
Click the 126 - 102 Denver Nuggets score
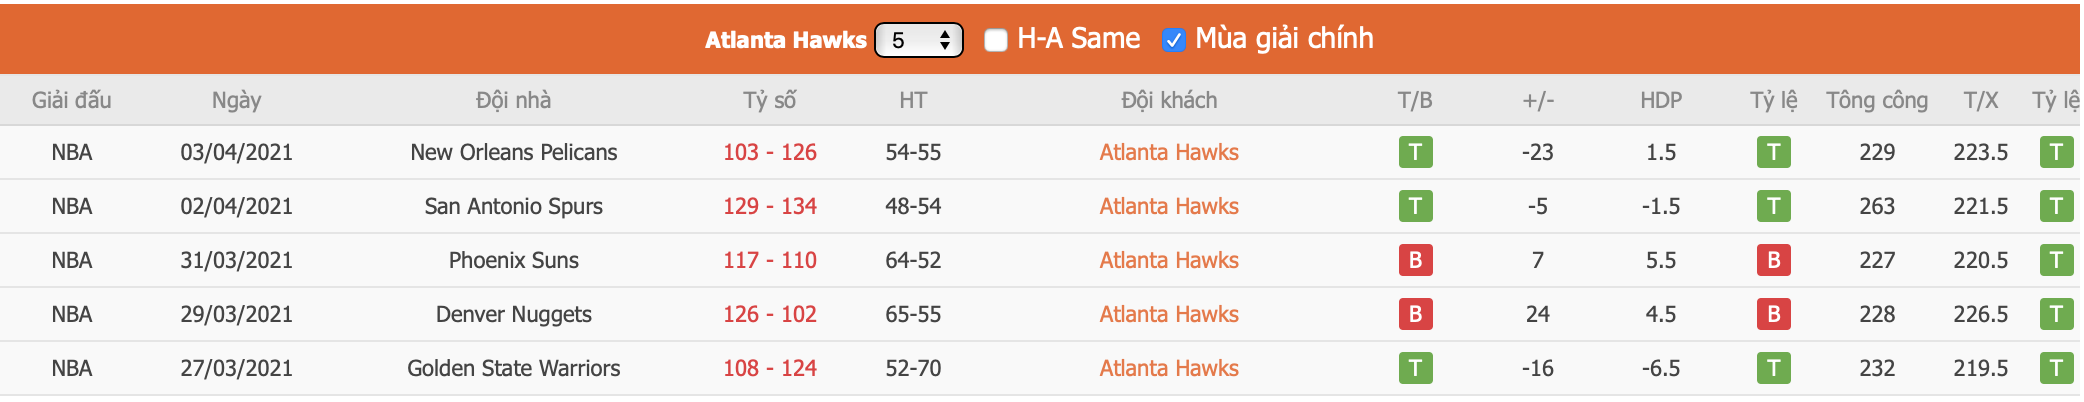tap(769, 314)
